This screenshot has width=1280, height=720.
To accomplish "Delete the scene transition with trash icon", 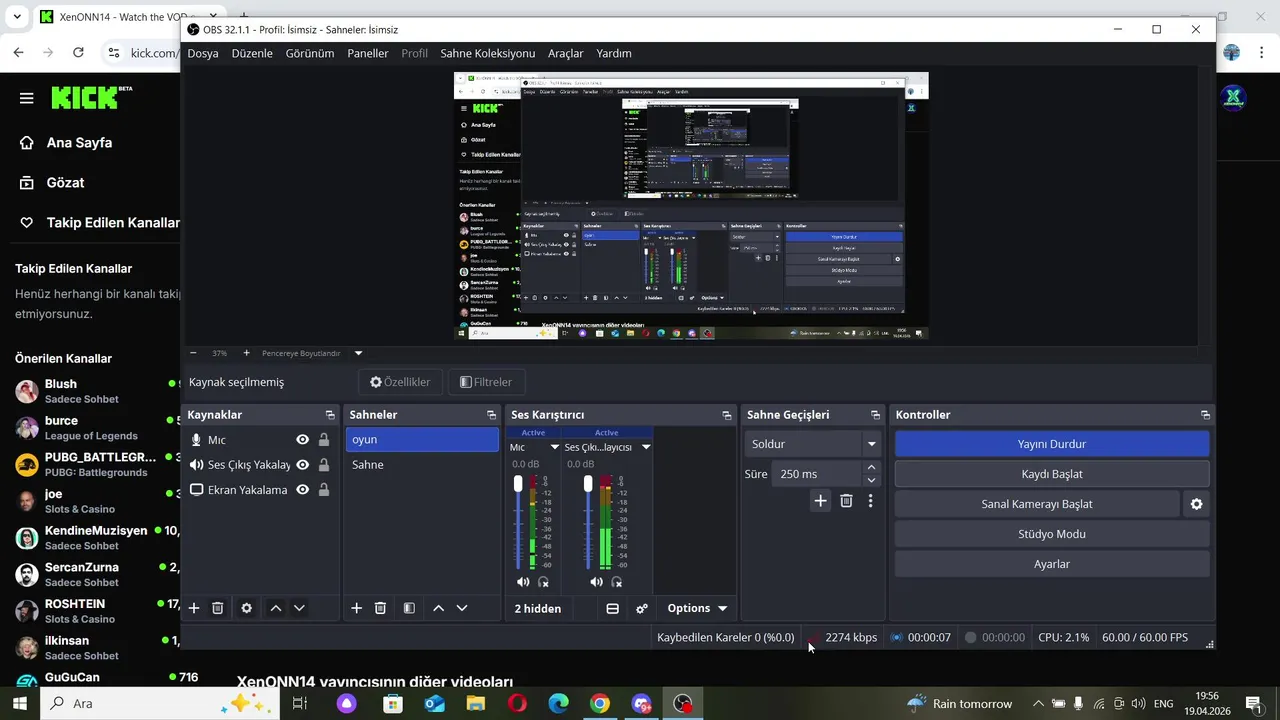I will 846,501.
